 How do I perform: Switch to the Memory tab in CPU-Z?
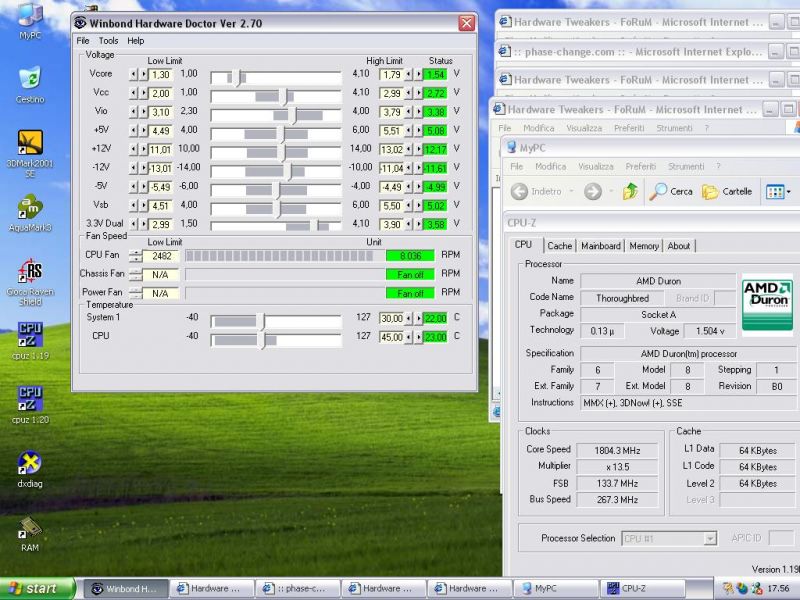(x=644, y=246)
